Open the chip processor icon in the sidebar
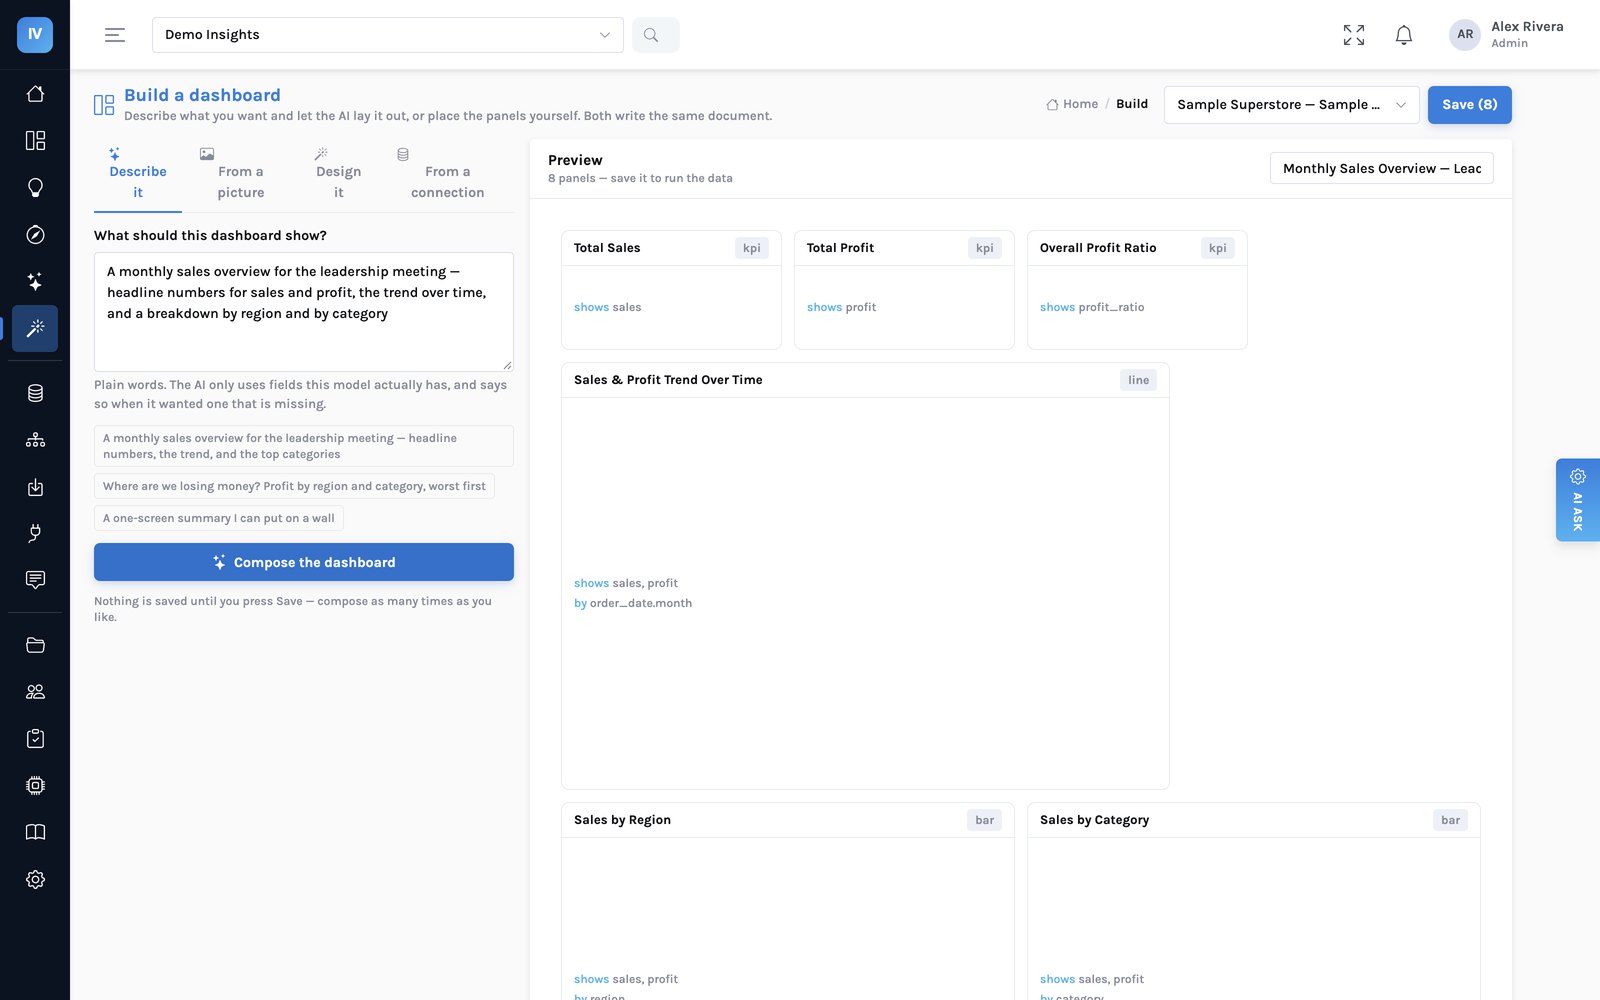This screenshot has width=1600, height=1000. coord(35,786)
